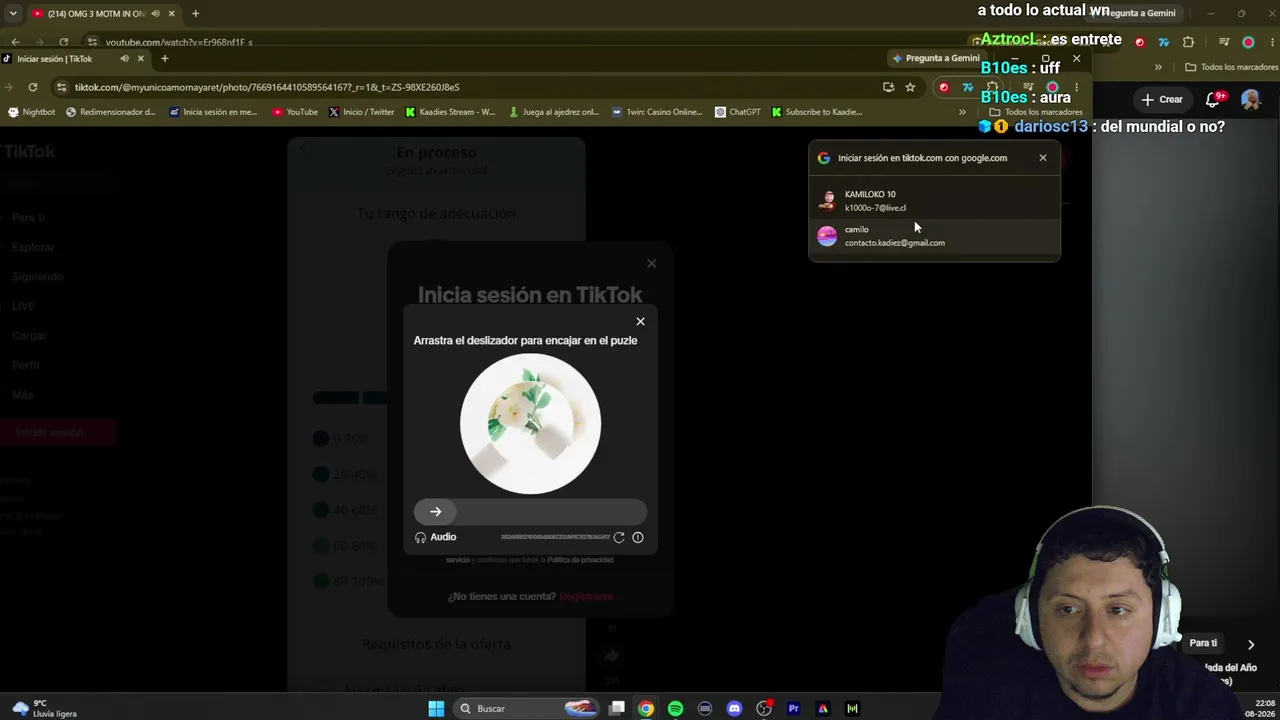1280x720 pixels.
Task: Click the Registrarse link
Action: [586, 596]
